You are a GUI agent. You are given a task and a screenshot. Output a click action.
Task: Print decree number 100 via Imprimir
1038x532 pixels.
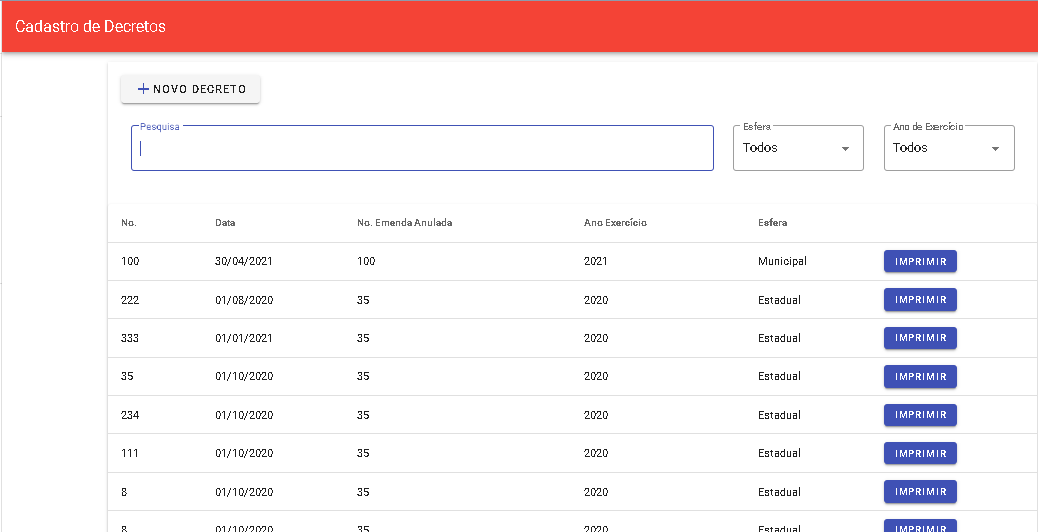click(x=920, y=261)
